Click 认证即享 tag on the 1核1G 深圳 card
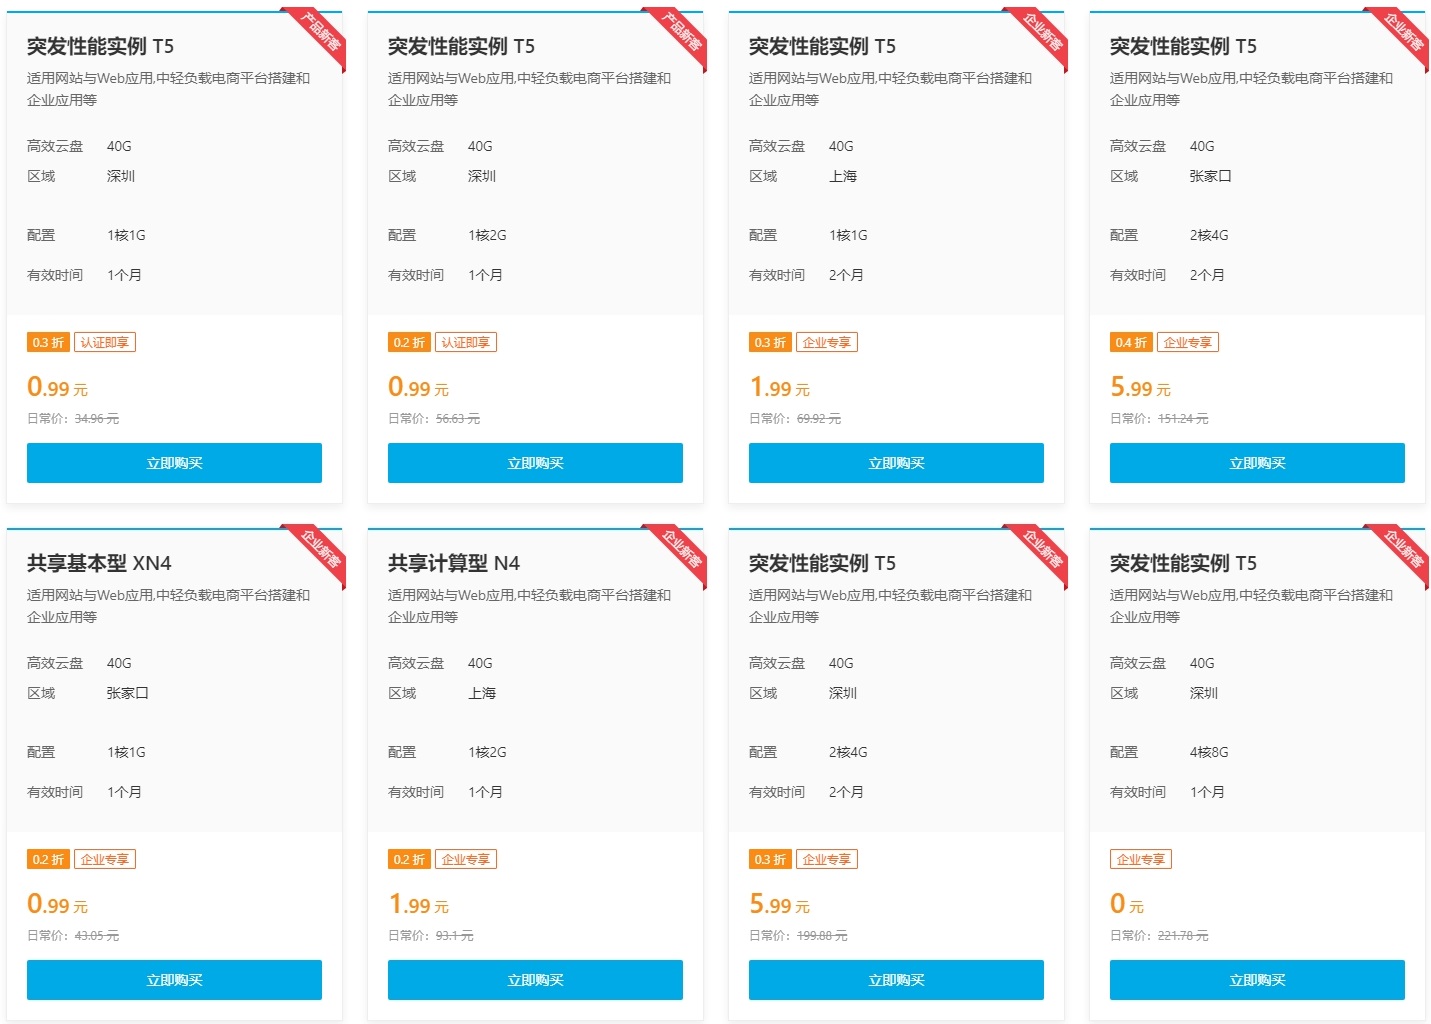 (105, 342)
